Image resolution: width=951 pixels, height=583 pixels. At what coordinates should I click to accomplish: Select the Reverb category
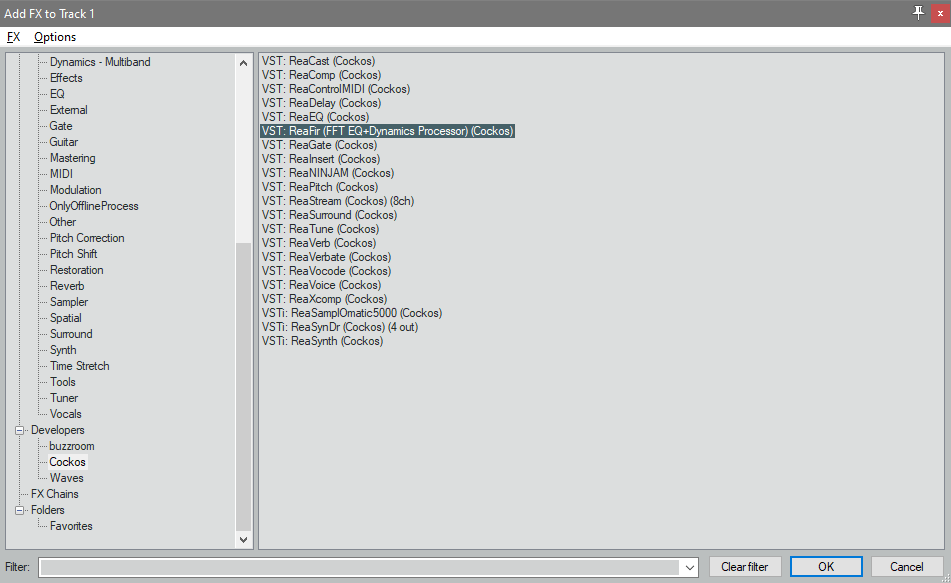(67, 286)
